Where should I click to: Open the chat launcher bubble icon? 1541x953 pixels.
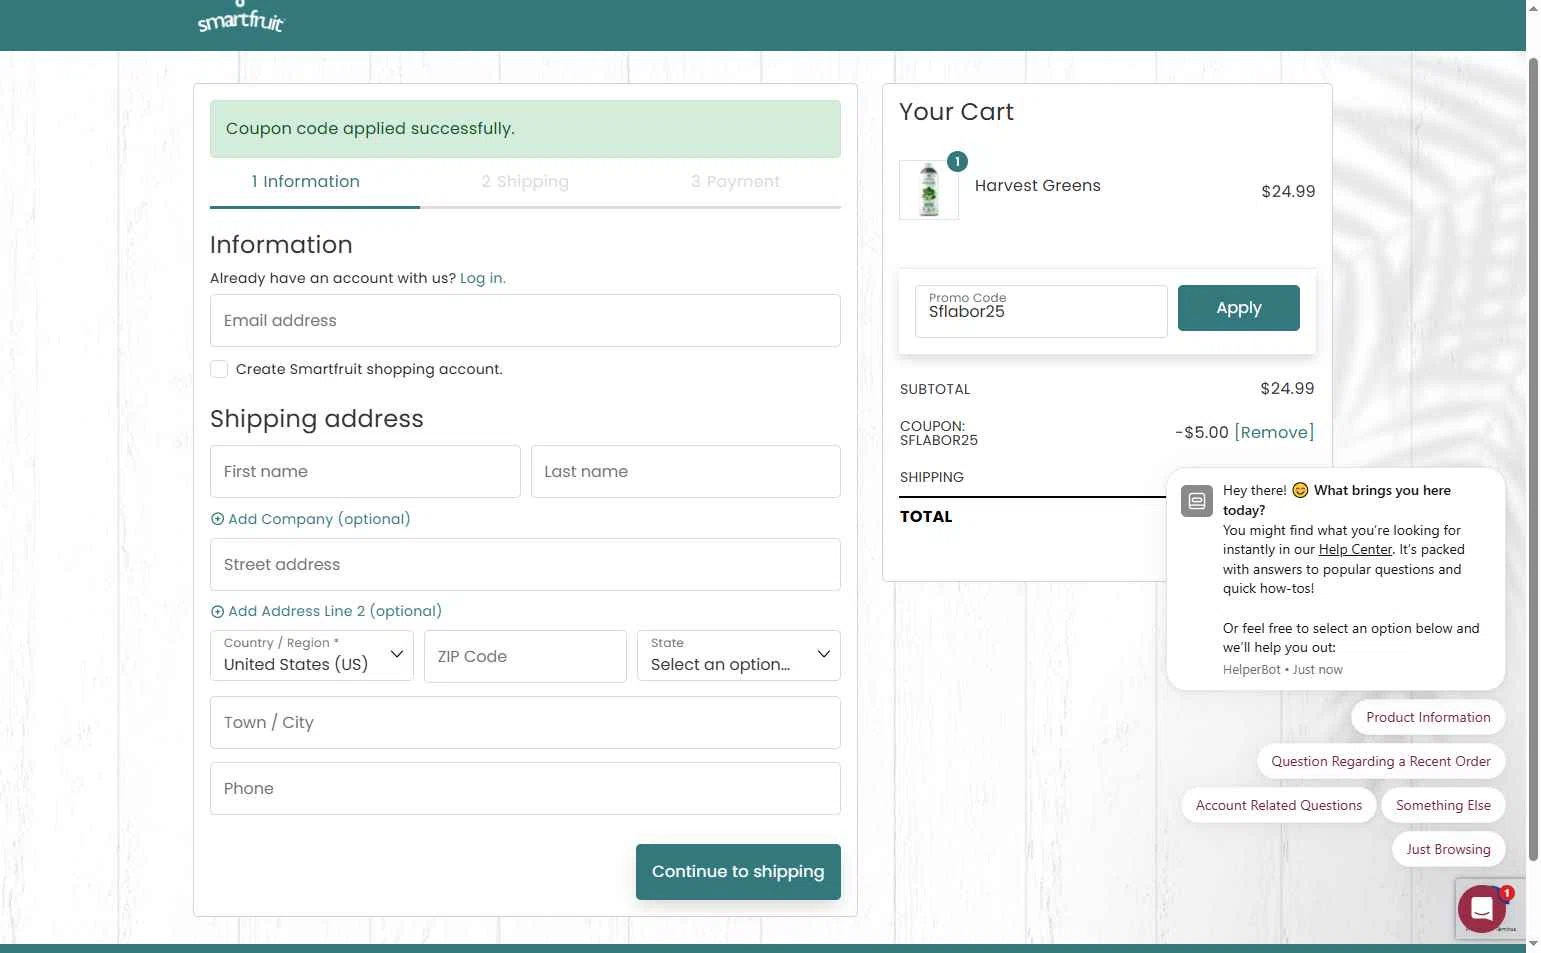(1481, 909)
